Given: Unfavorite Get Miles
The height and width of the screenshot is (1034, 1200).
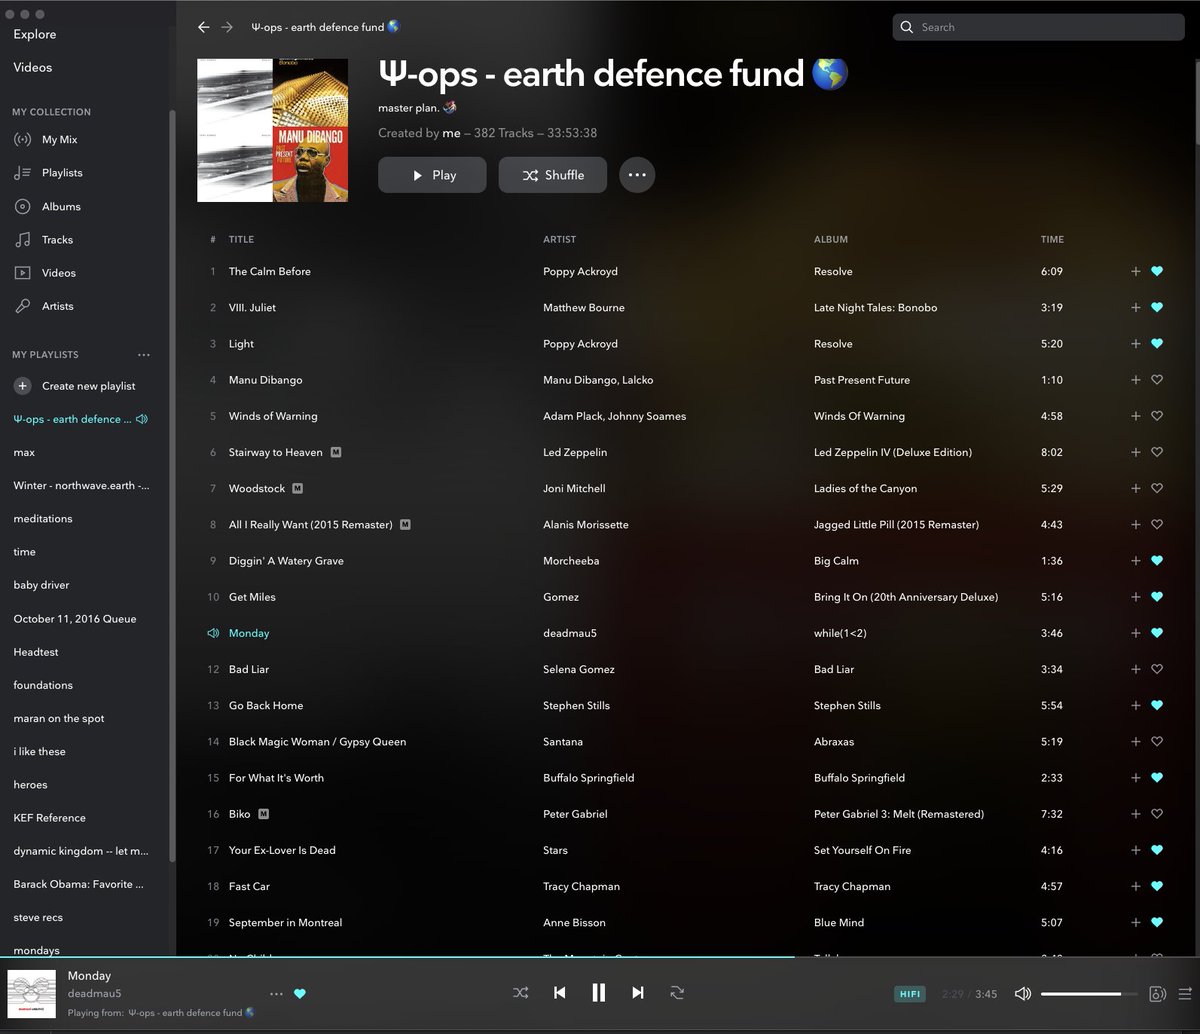Looking at the screenshot, I should point(1157,597).
